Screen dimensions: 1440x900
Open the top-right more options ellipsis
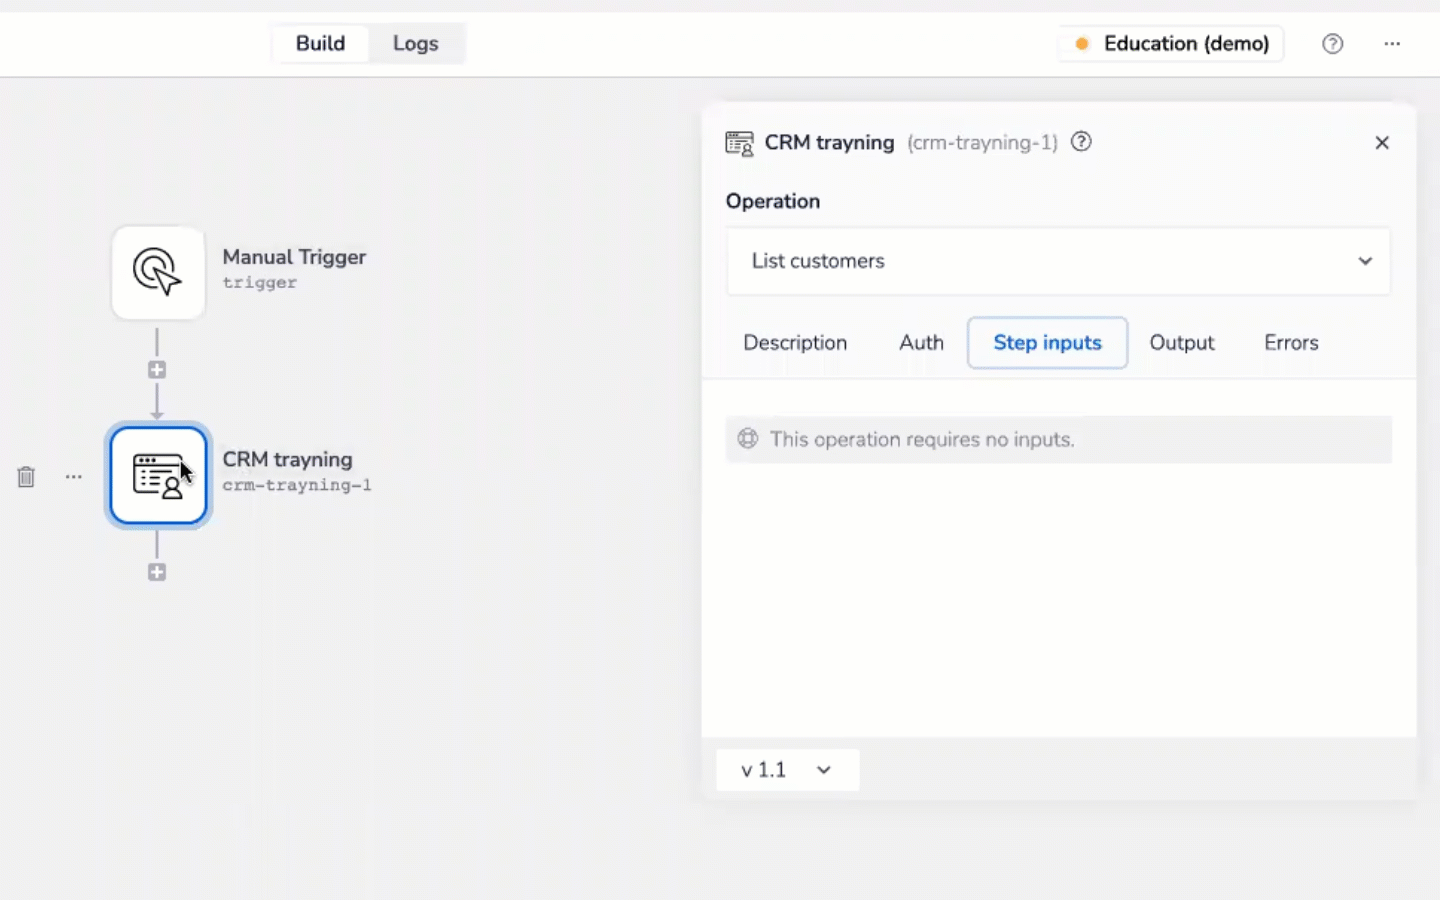1392,44
